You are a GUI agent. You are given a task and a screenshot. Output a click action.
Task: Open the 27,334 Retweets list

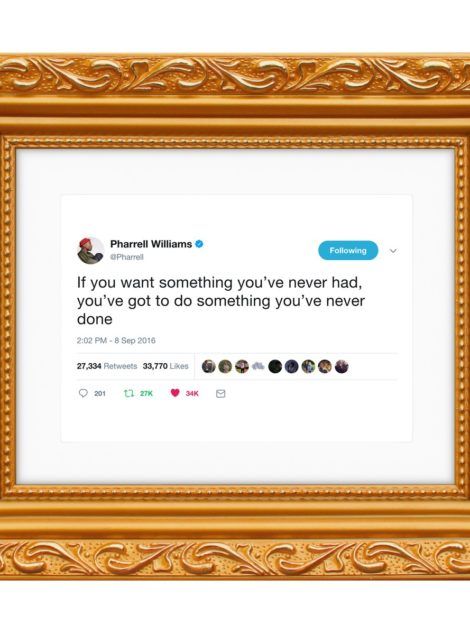coord(107,366)
